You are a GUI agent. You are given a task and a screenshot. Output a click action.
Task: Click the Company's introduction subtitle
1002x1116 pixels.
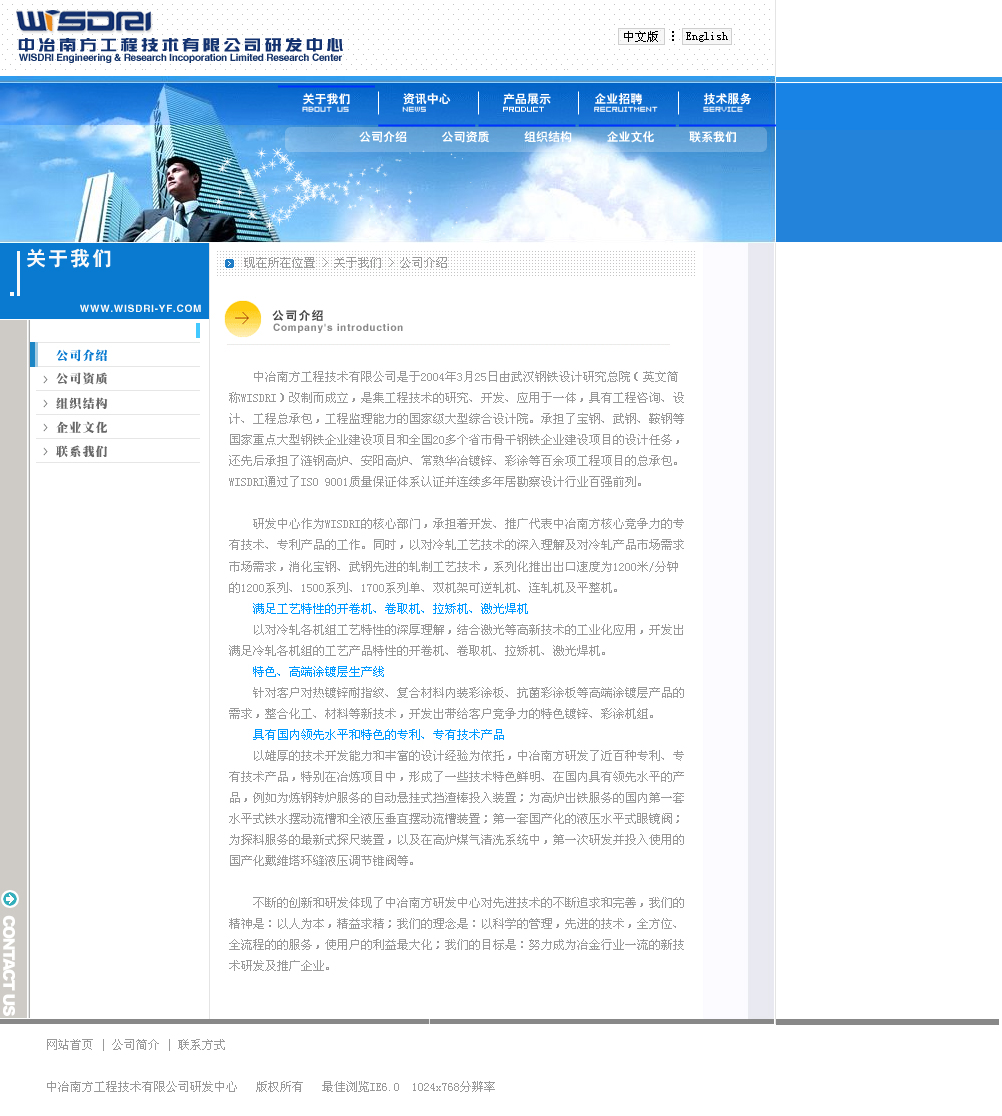[338, 328]
